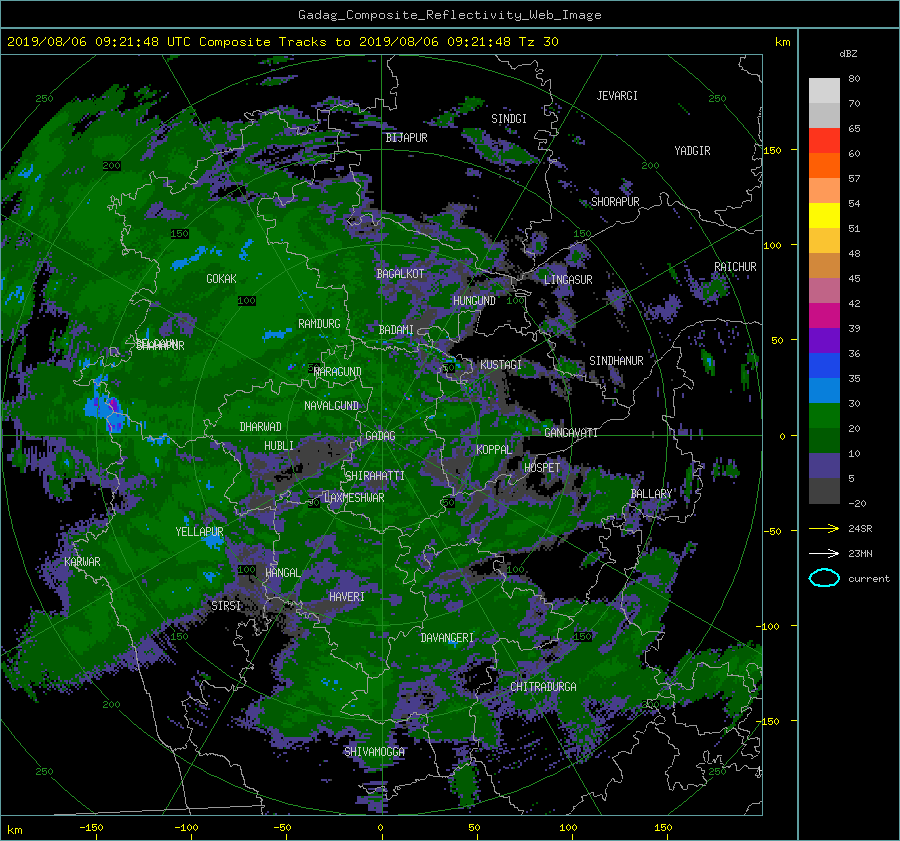Click the GADAG radar center label
900x841 pixels.
tap(380, 436)
